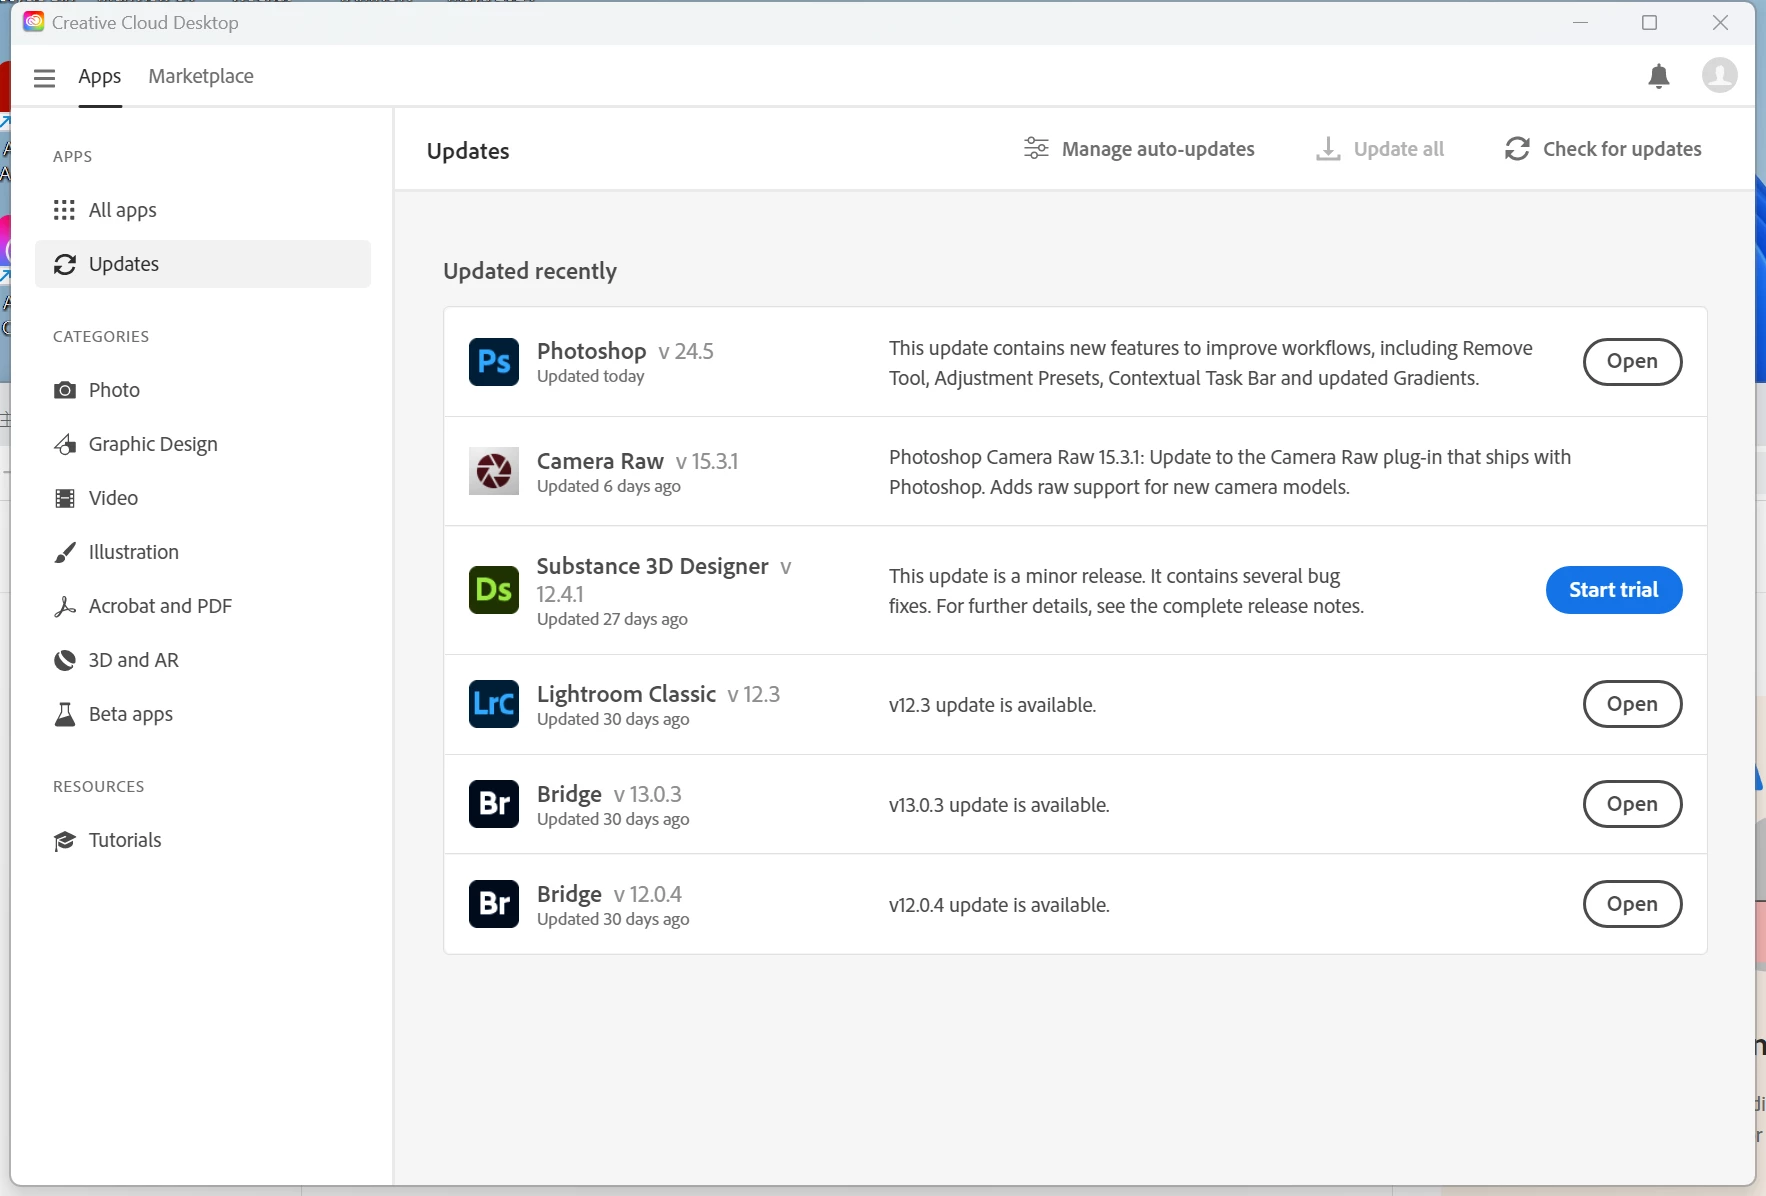Open Bridge v13.0.3 with its Open button

[x=1632, y=804]
